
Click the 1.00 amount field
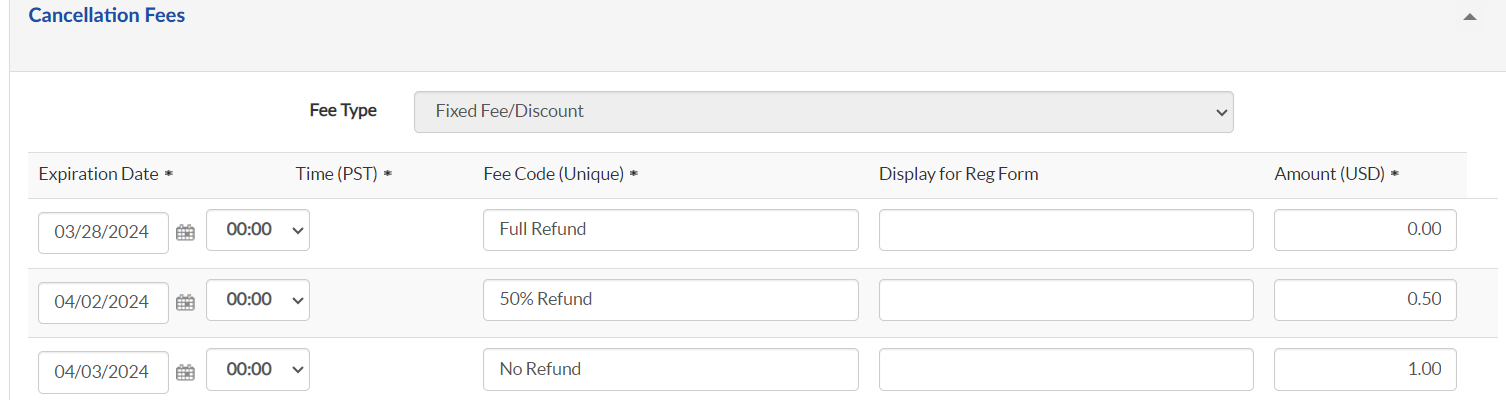[x=1365, y=370]
